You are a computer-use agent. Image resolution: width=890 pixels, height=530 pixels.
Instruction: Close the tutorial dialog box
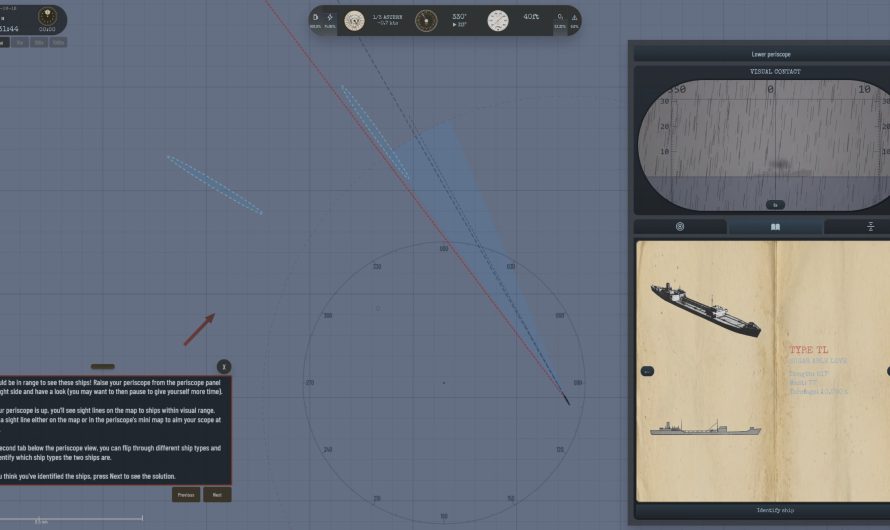(224, 367)
